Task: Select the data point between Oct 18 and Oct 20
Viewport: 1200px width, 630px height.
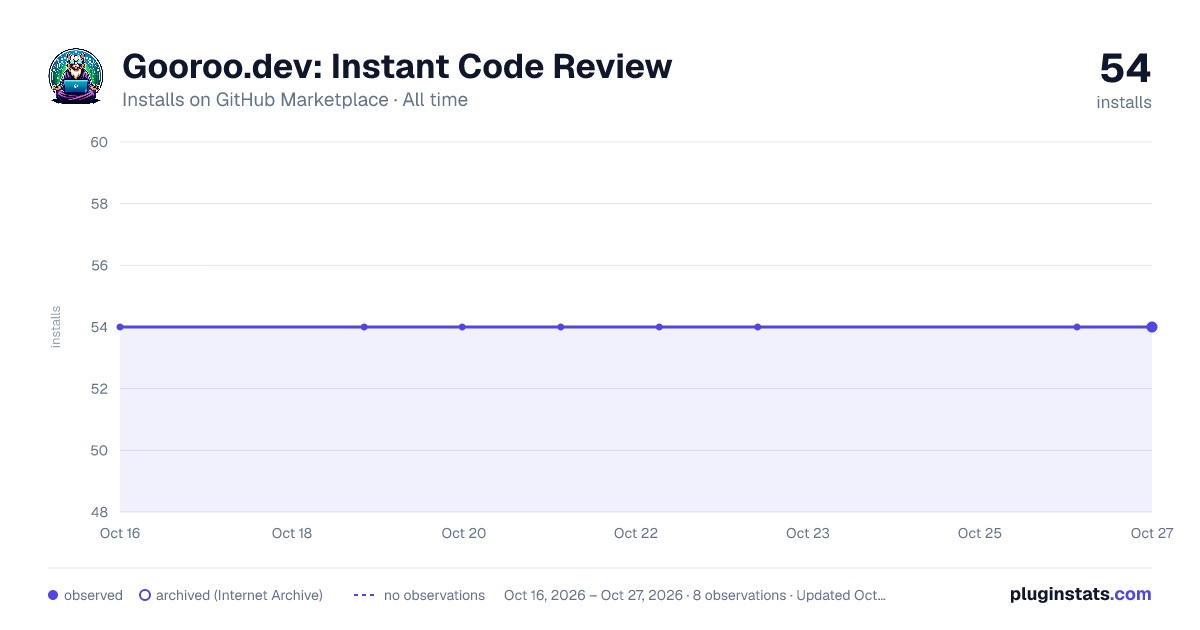Action: (x=364, y=327)
